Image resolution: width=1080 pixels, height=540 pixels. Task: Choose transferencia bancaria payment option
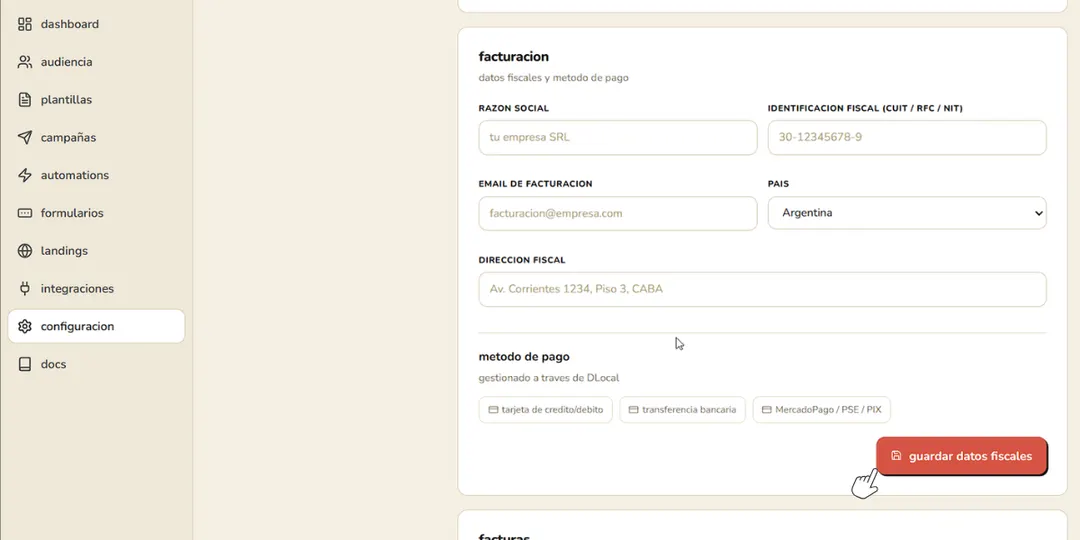point(683,410)
